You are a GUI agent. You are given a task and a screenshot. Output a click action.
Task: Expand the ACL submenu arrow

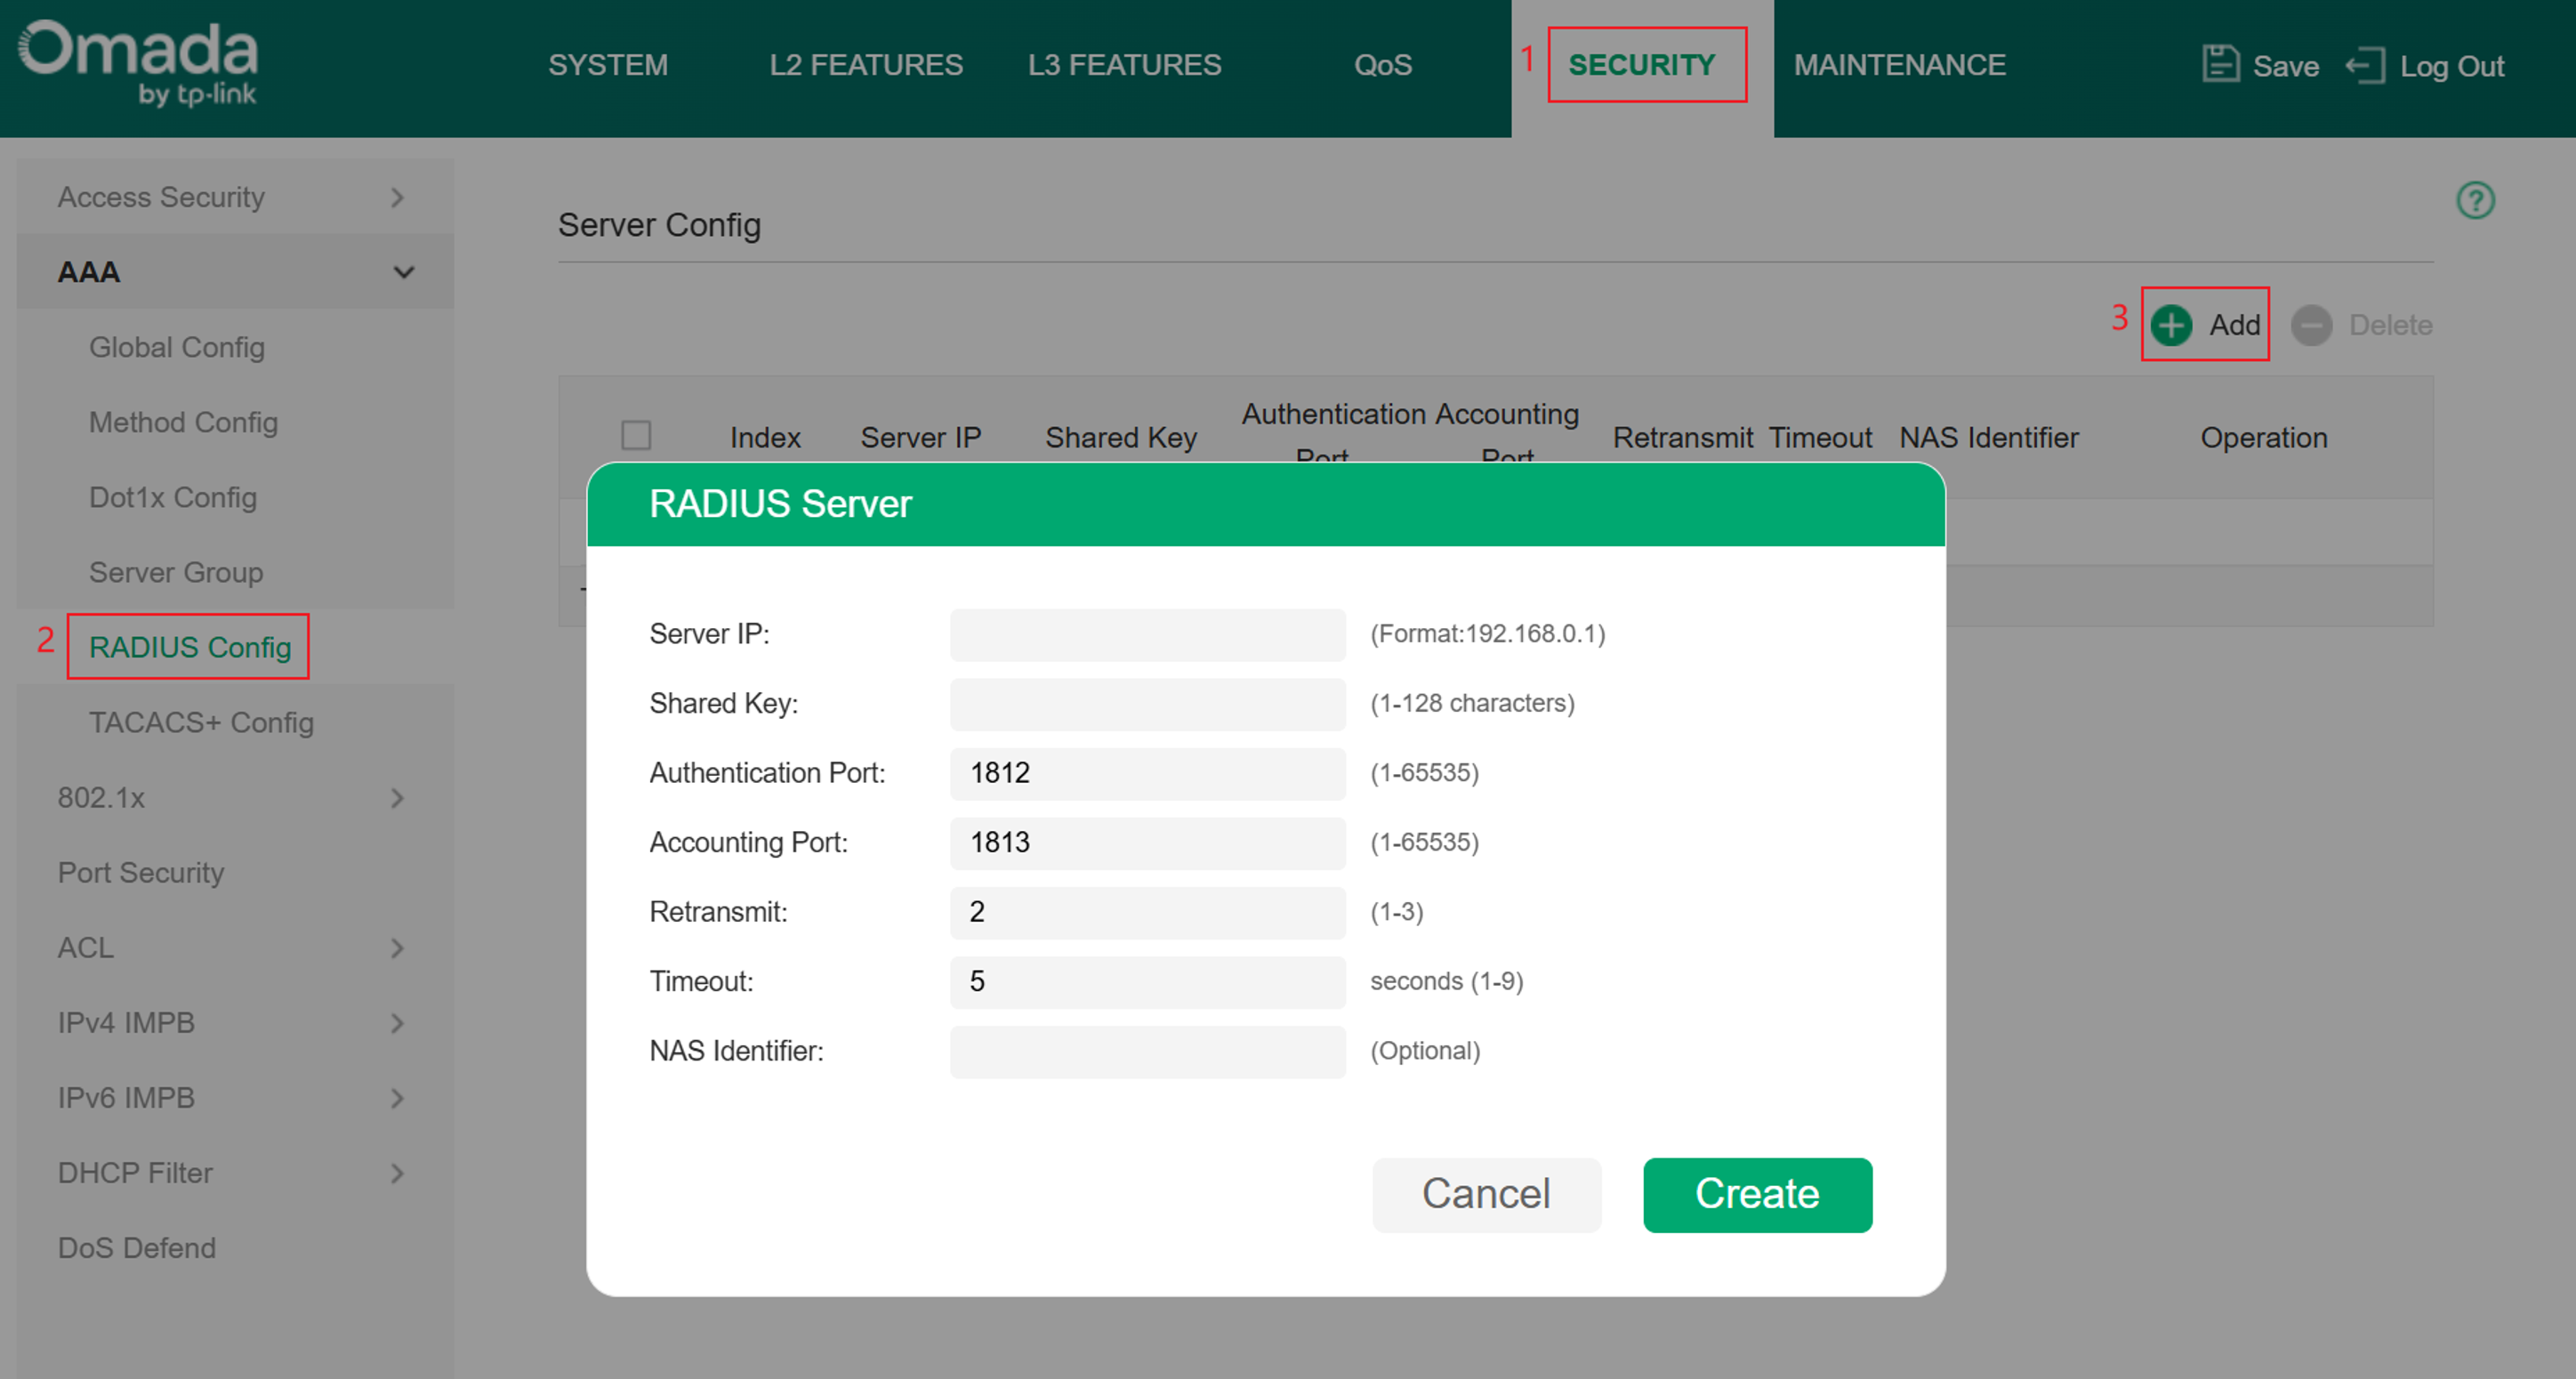397,948
